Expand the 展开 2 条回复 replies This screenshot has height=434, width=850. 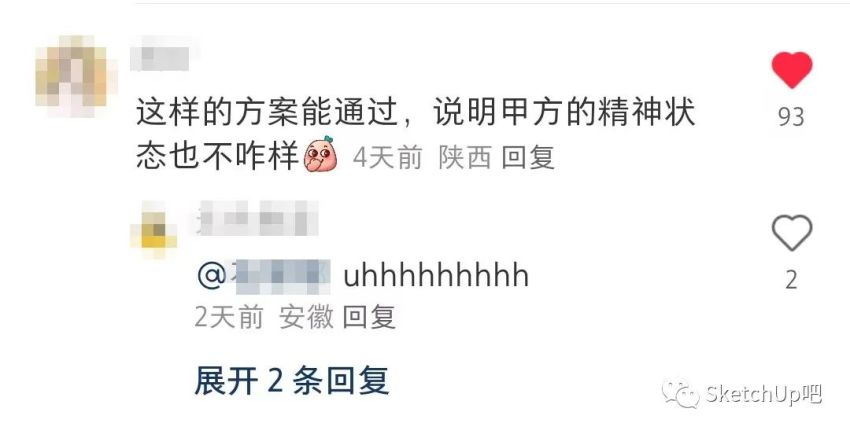coord(292,380)
